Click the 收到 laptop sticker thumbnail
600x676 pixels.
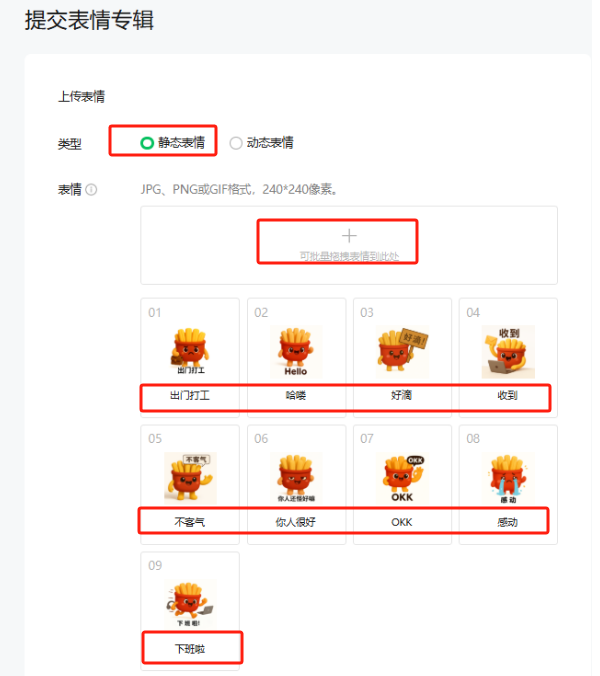(x=508, y=351)
